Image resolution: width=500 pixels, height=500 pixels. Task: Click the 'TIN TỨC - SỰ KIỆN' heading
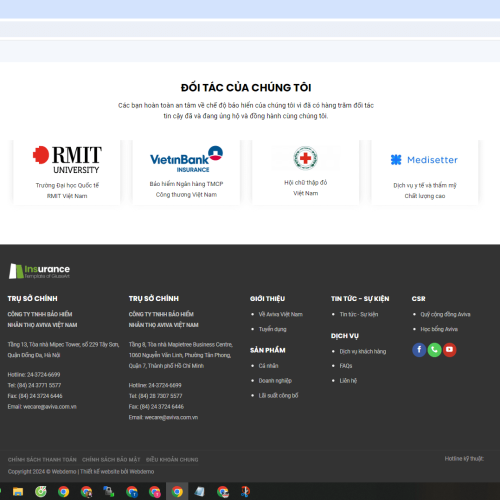360,299
